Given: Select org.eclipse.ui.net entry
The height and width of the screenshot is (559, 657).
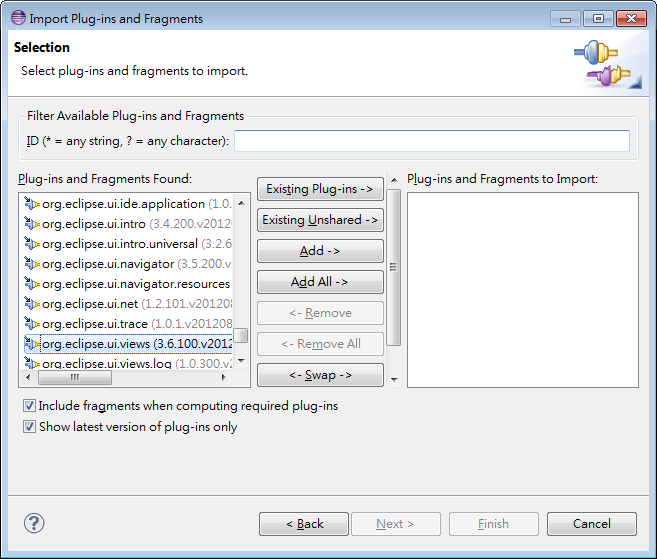Looking at the screenshot, I should [x=128, y=304].
